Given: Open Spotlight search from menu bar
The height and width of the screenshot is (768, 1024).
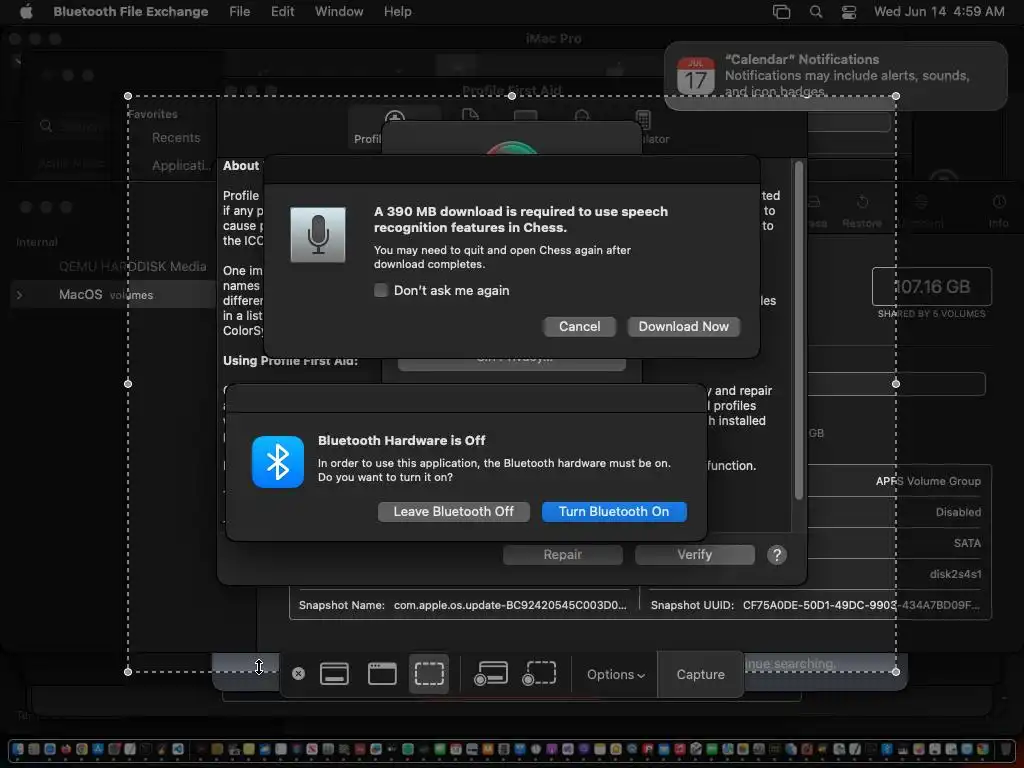Looking at the screenshot, I should coord(816,12).
